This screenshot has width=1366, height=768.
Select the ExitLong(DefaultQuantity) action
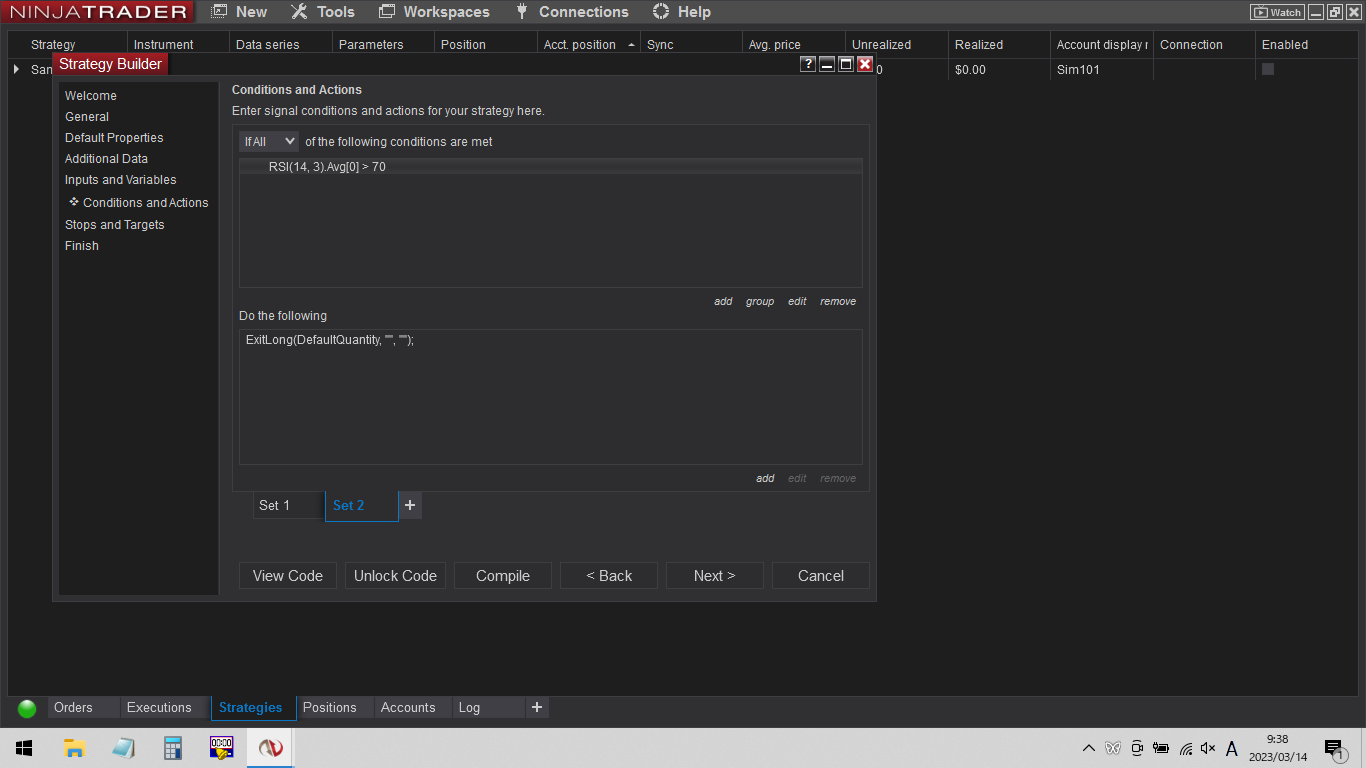tap(330, 340)
